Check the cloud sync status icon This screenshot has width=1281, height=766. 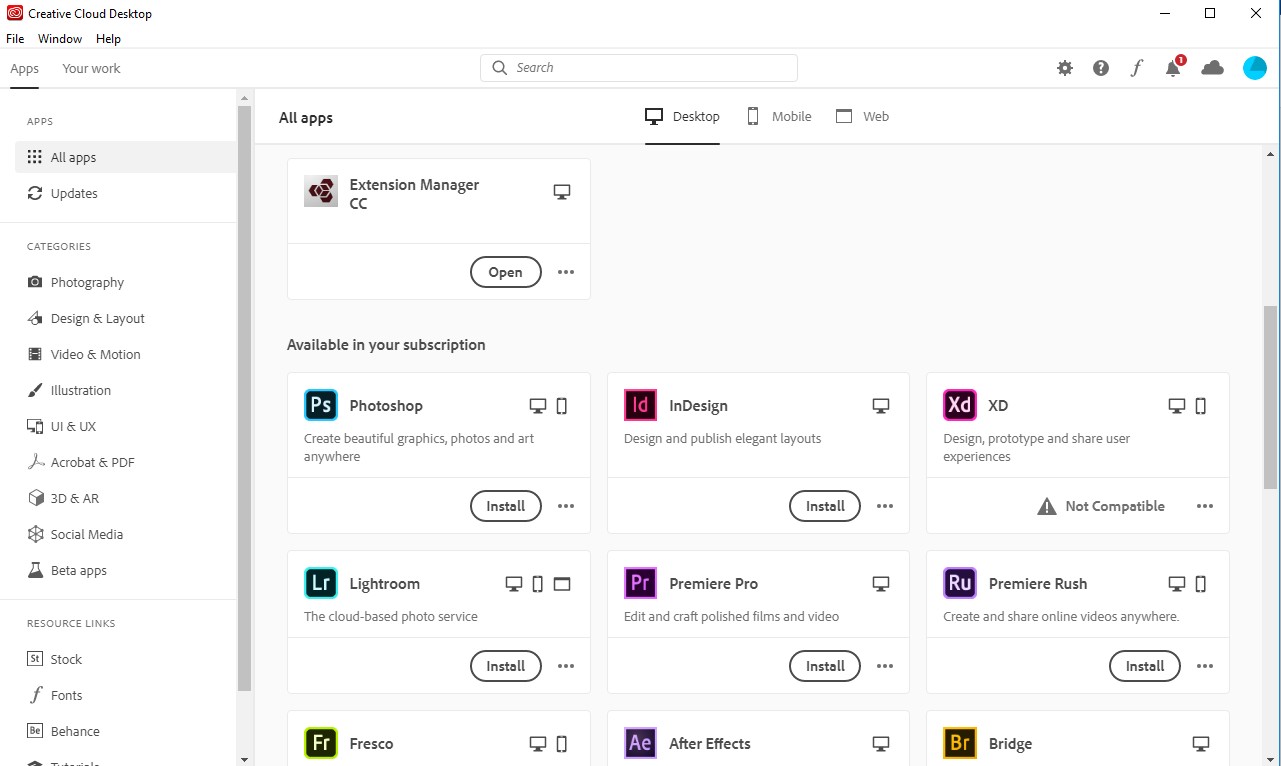pyautogui.click(x=1213, y=68)
